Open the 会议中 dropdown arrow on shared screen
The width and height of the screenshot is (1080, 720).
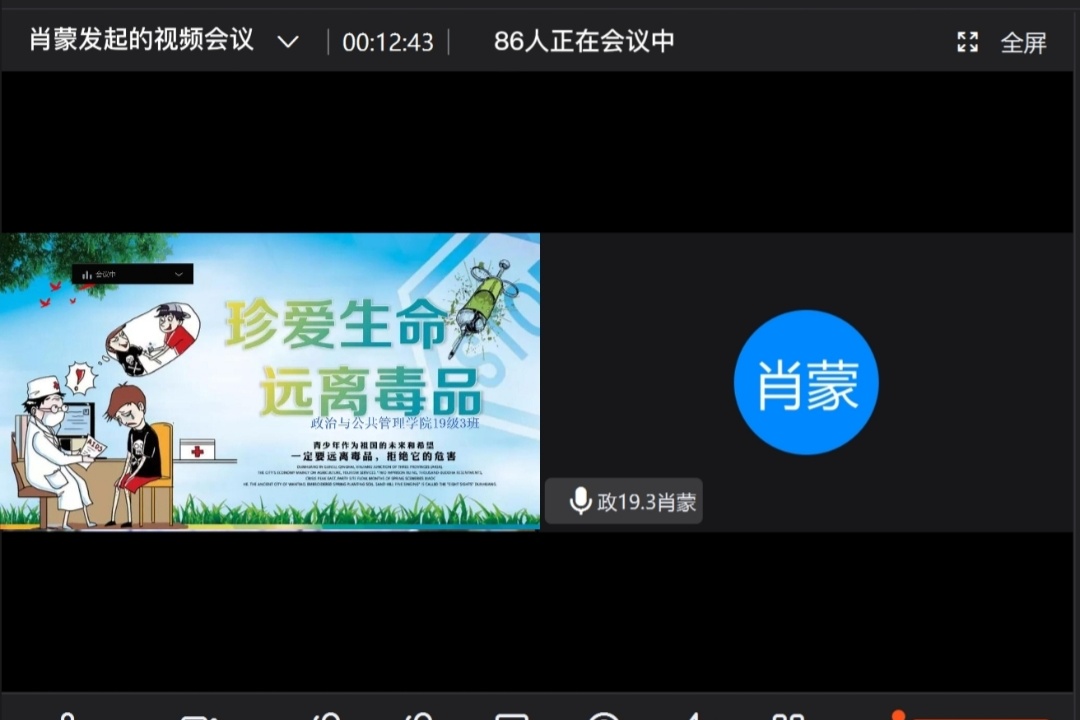pyautogui.click(x=179, y=274)
